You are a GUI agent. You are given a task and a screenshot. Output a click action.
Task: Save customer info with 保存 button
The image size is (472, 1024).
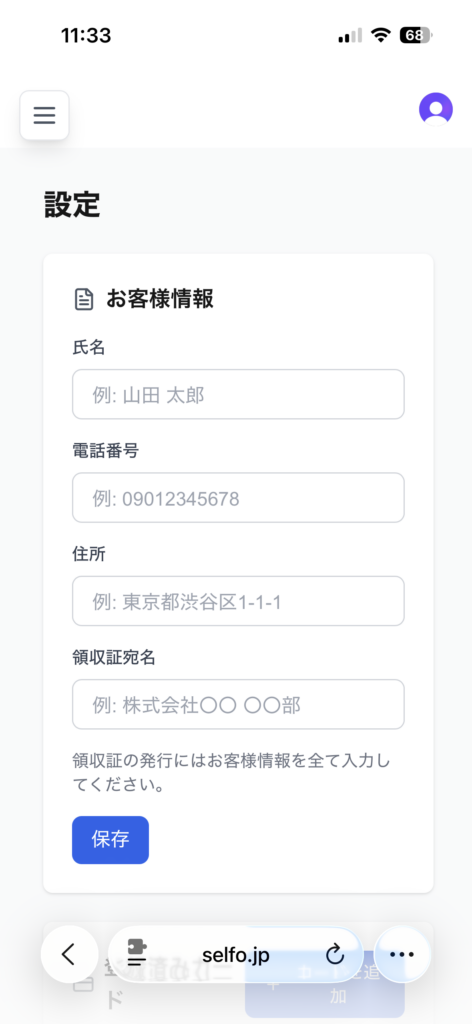tap(110, 840)
